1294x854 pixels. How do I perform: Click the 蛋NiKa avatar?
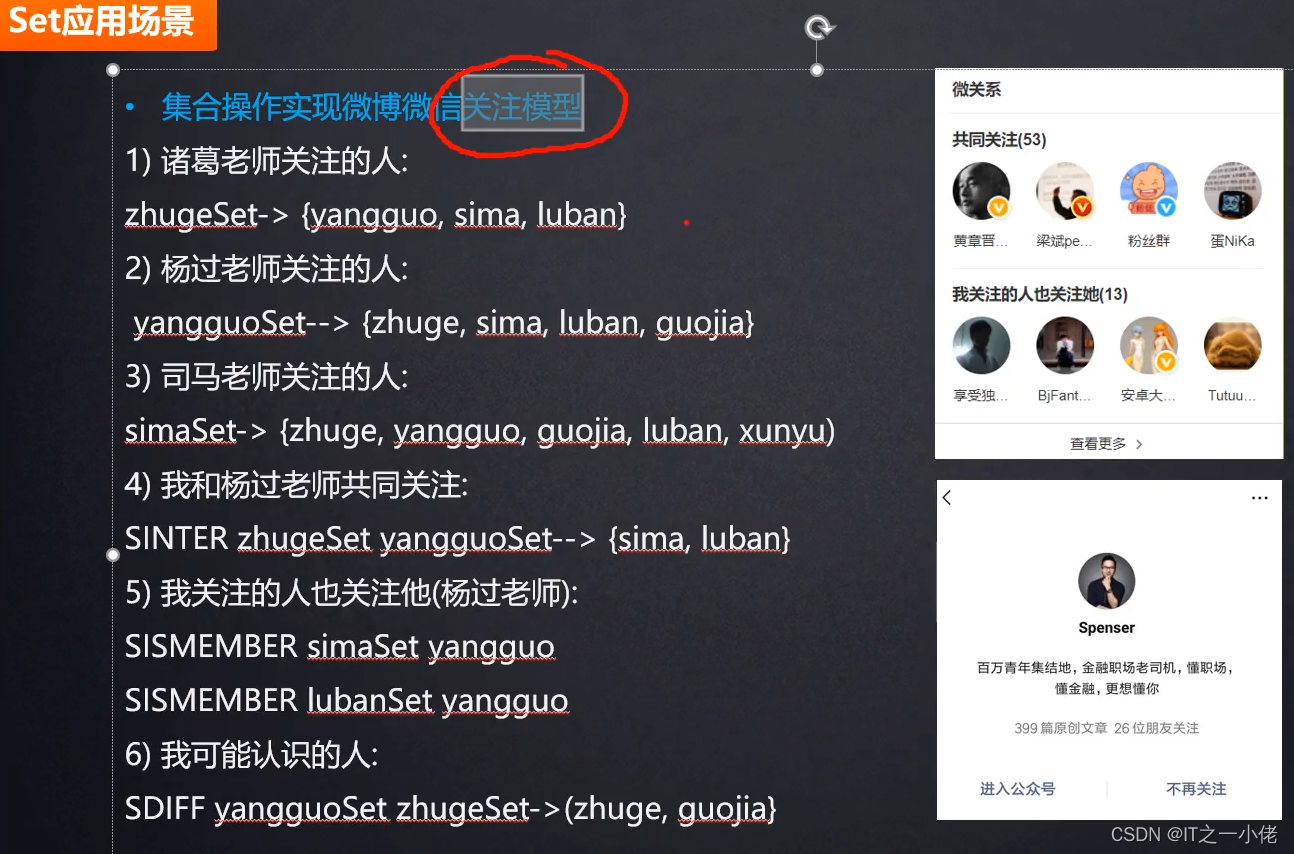click(1232, 191)
